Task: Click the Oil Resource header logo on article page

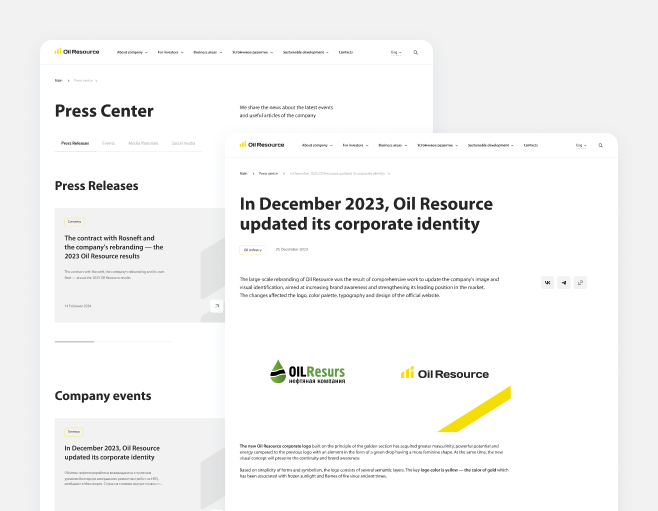Action: click(x=262, y=145)
